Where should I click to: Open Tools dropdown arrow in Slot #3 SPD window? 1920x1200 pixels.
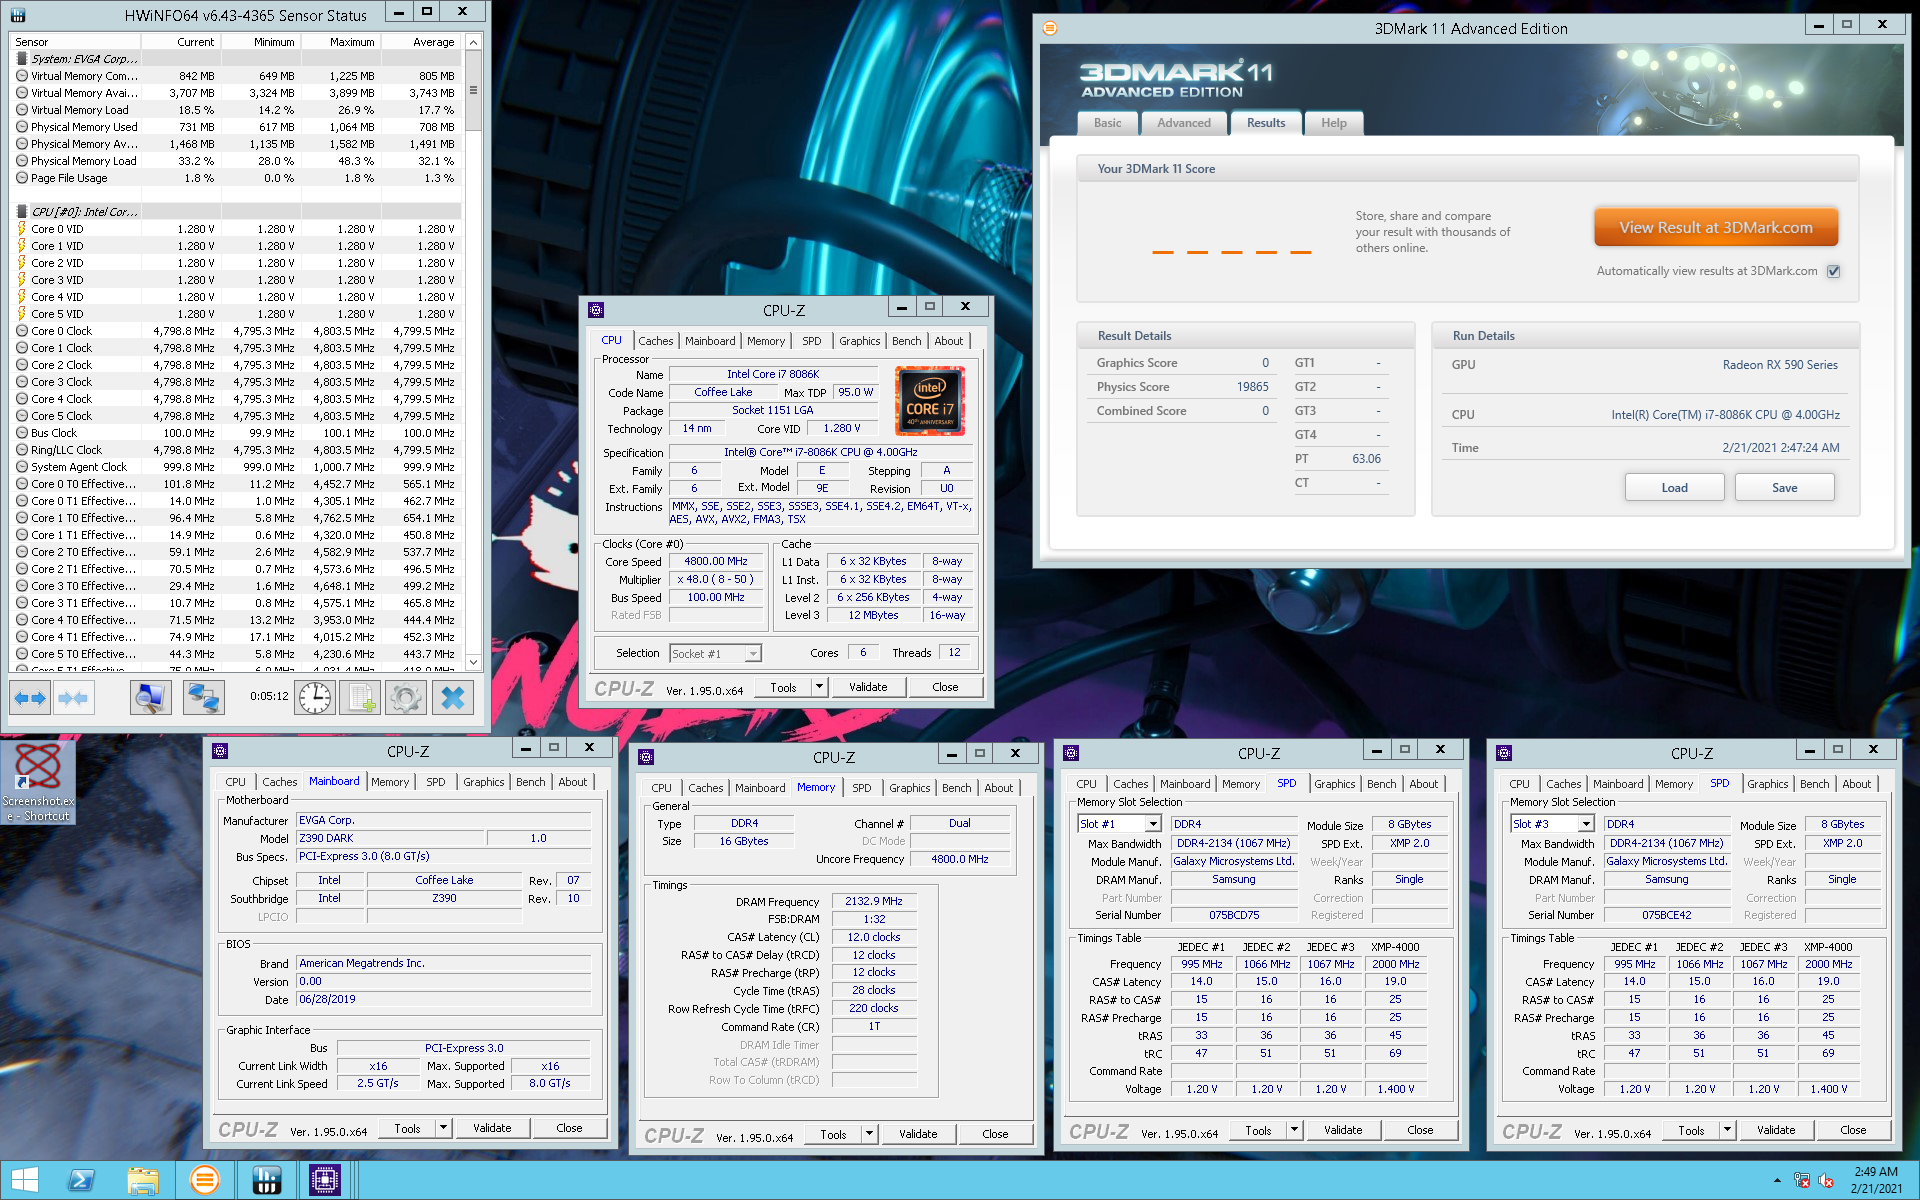1727,1130
